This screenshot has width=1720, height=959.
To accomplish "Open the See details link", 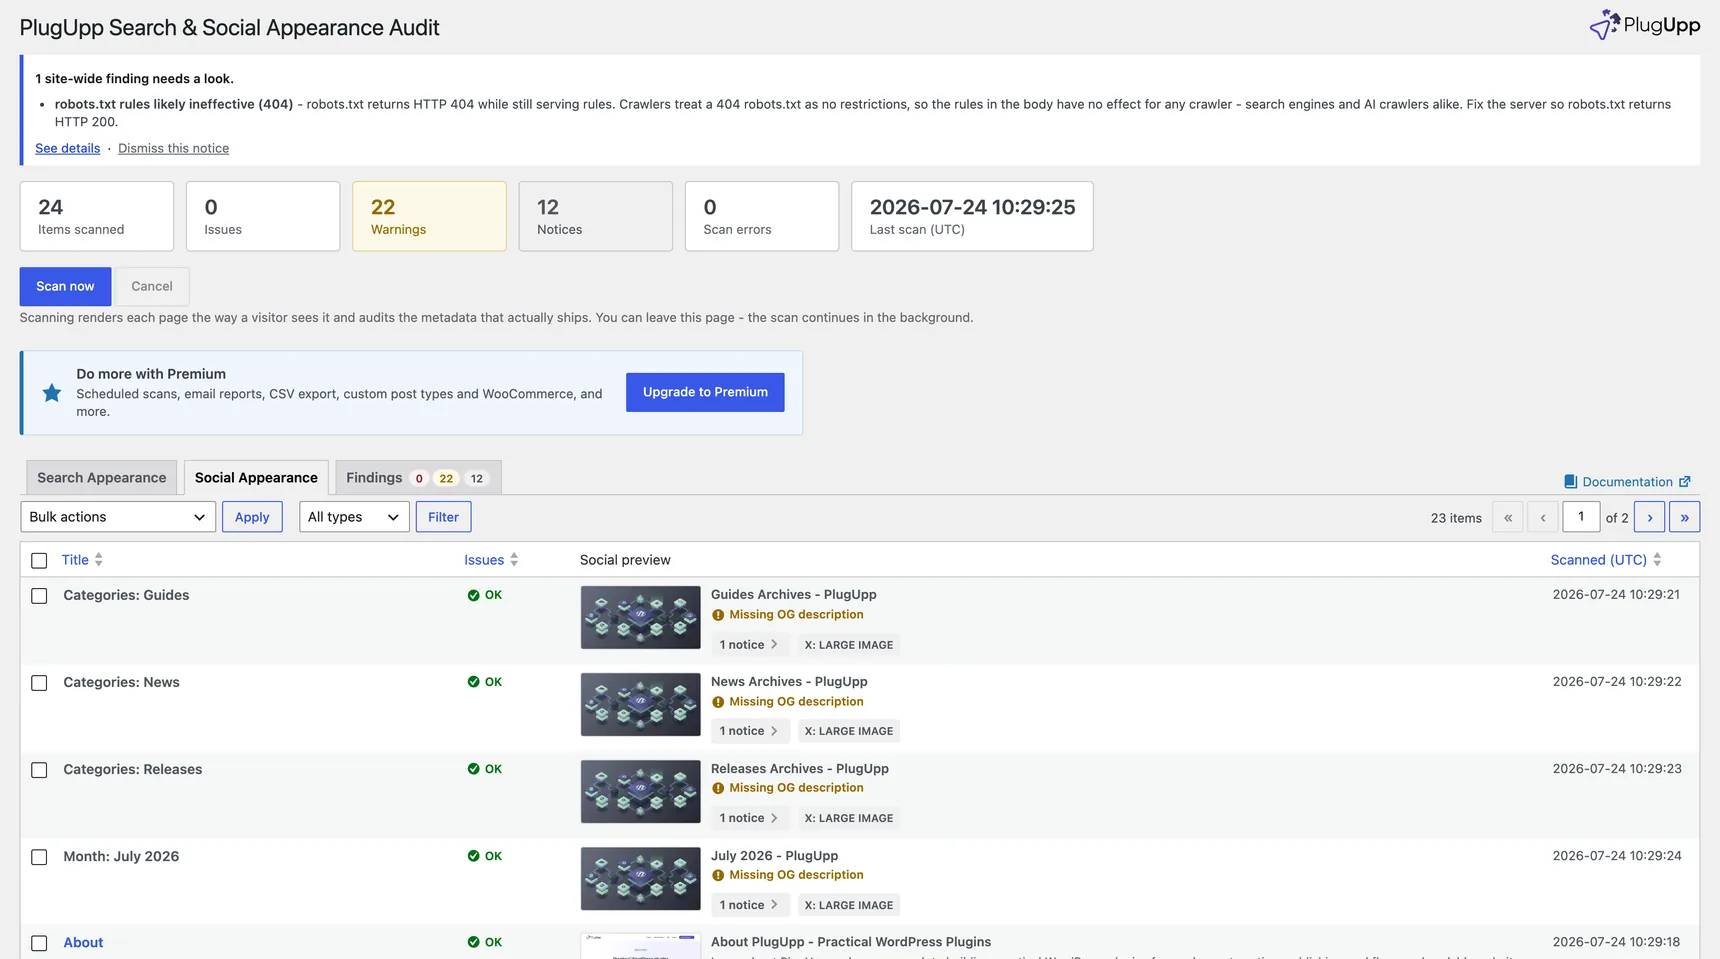I will point(68,148).
